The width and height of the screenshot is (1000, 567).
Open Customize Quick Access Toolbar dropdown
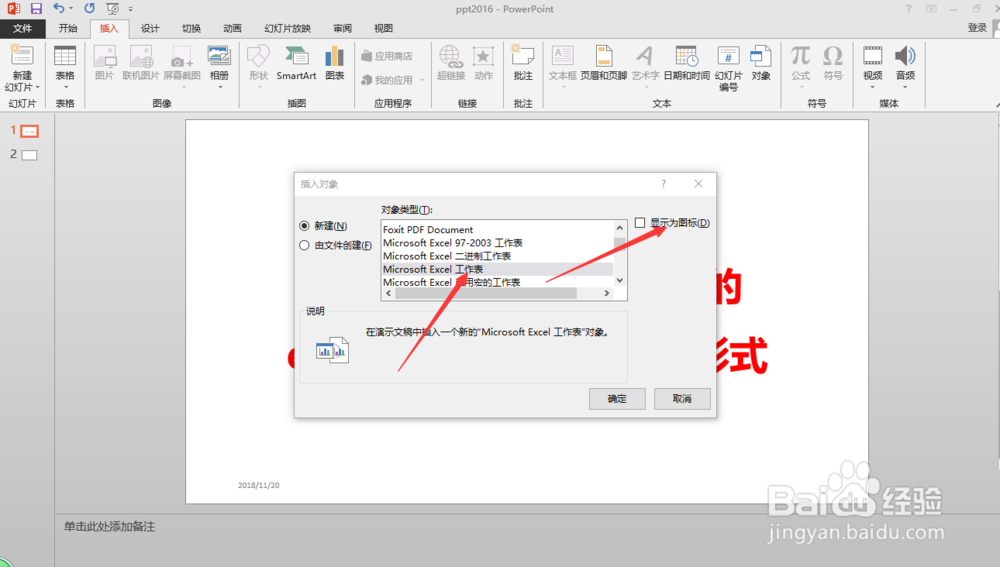click(x=131, y=9)
